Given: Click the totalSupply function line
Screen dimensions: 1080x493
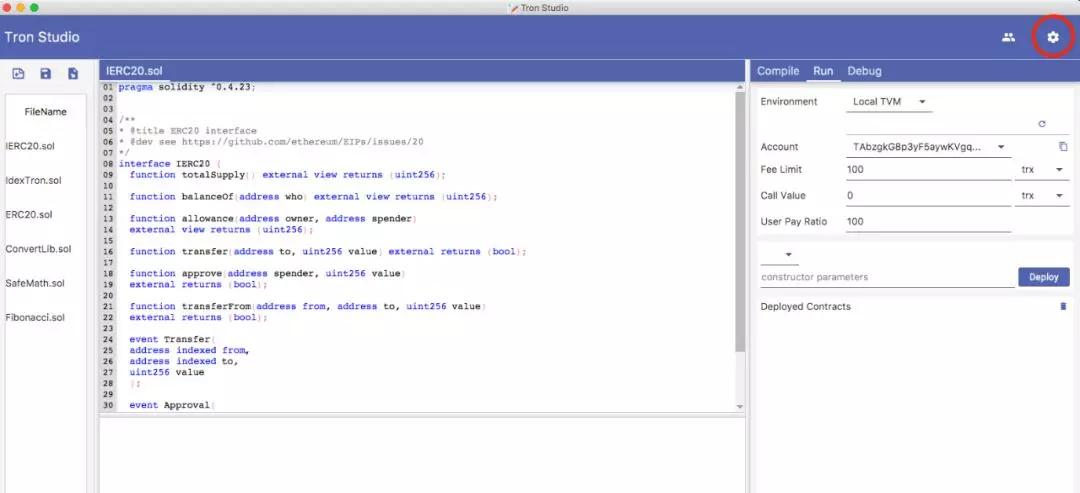Looking at the screenshot, I should [x=288, y=175].
